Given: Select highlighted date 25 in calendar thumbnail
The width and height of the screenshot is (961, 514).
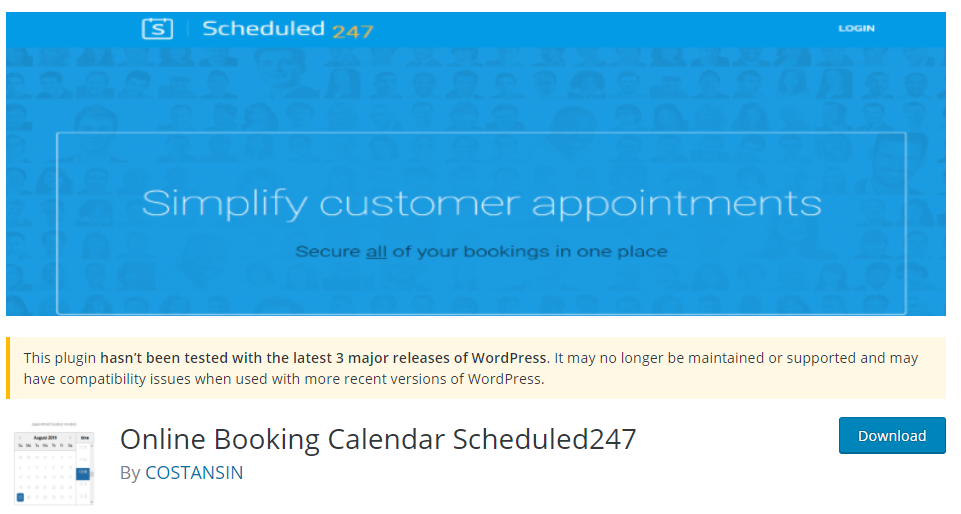Looking at the screenshot, I should (20, 497).
